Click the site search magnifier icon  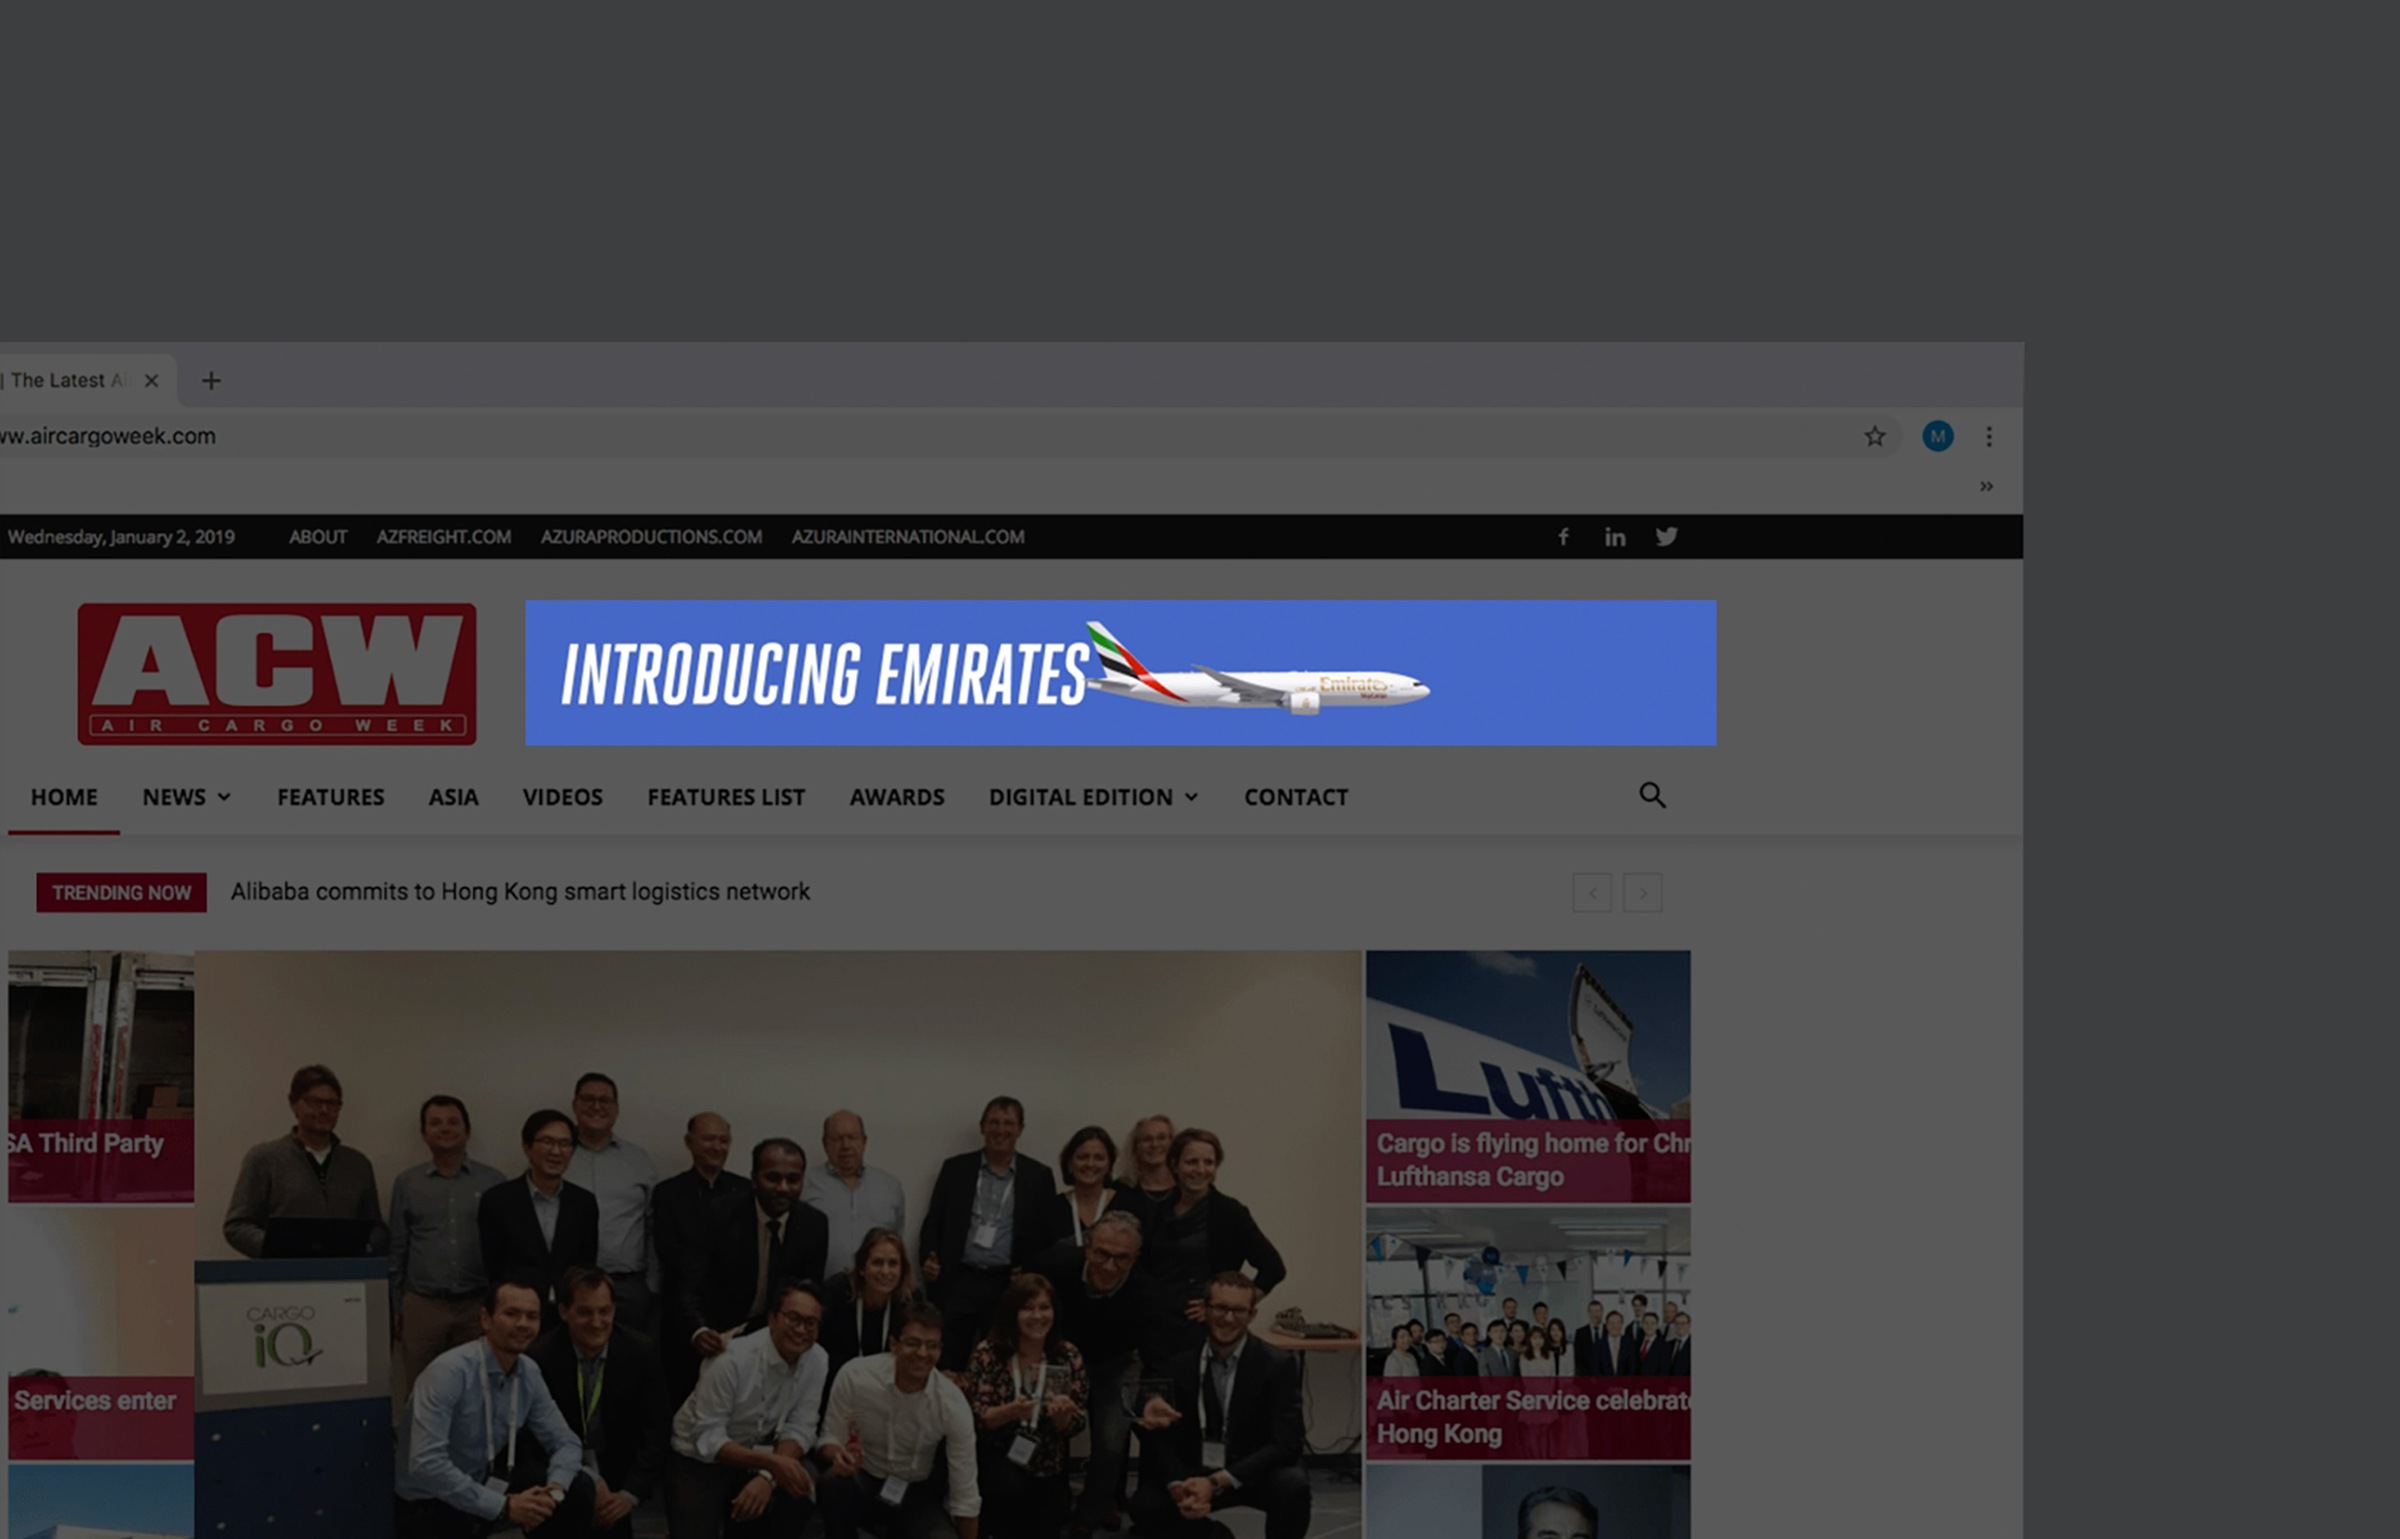pyautogui.click(x=1652, y=796)
